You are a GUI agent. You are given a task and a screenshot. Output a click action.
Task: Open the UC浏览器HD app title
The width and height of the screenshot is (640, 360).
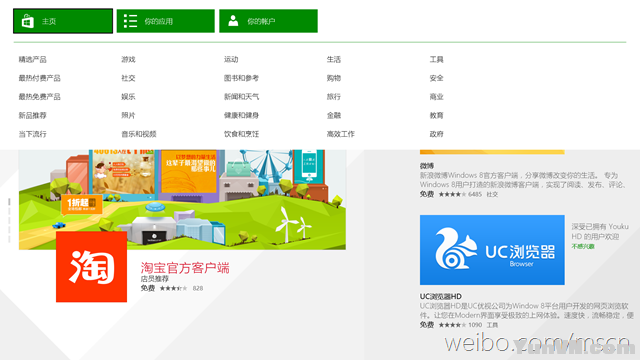click(440, 296)
